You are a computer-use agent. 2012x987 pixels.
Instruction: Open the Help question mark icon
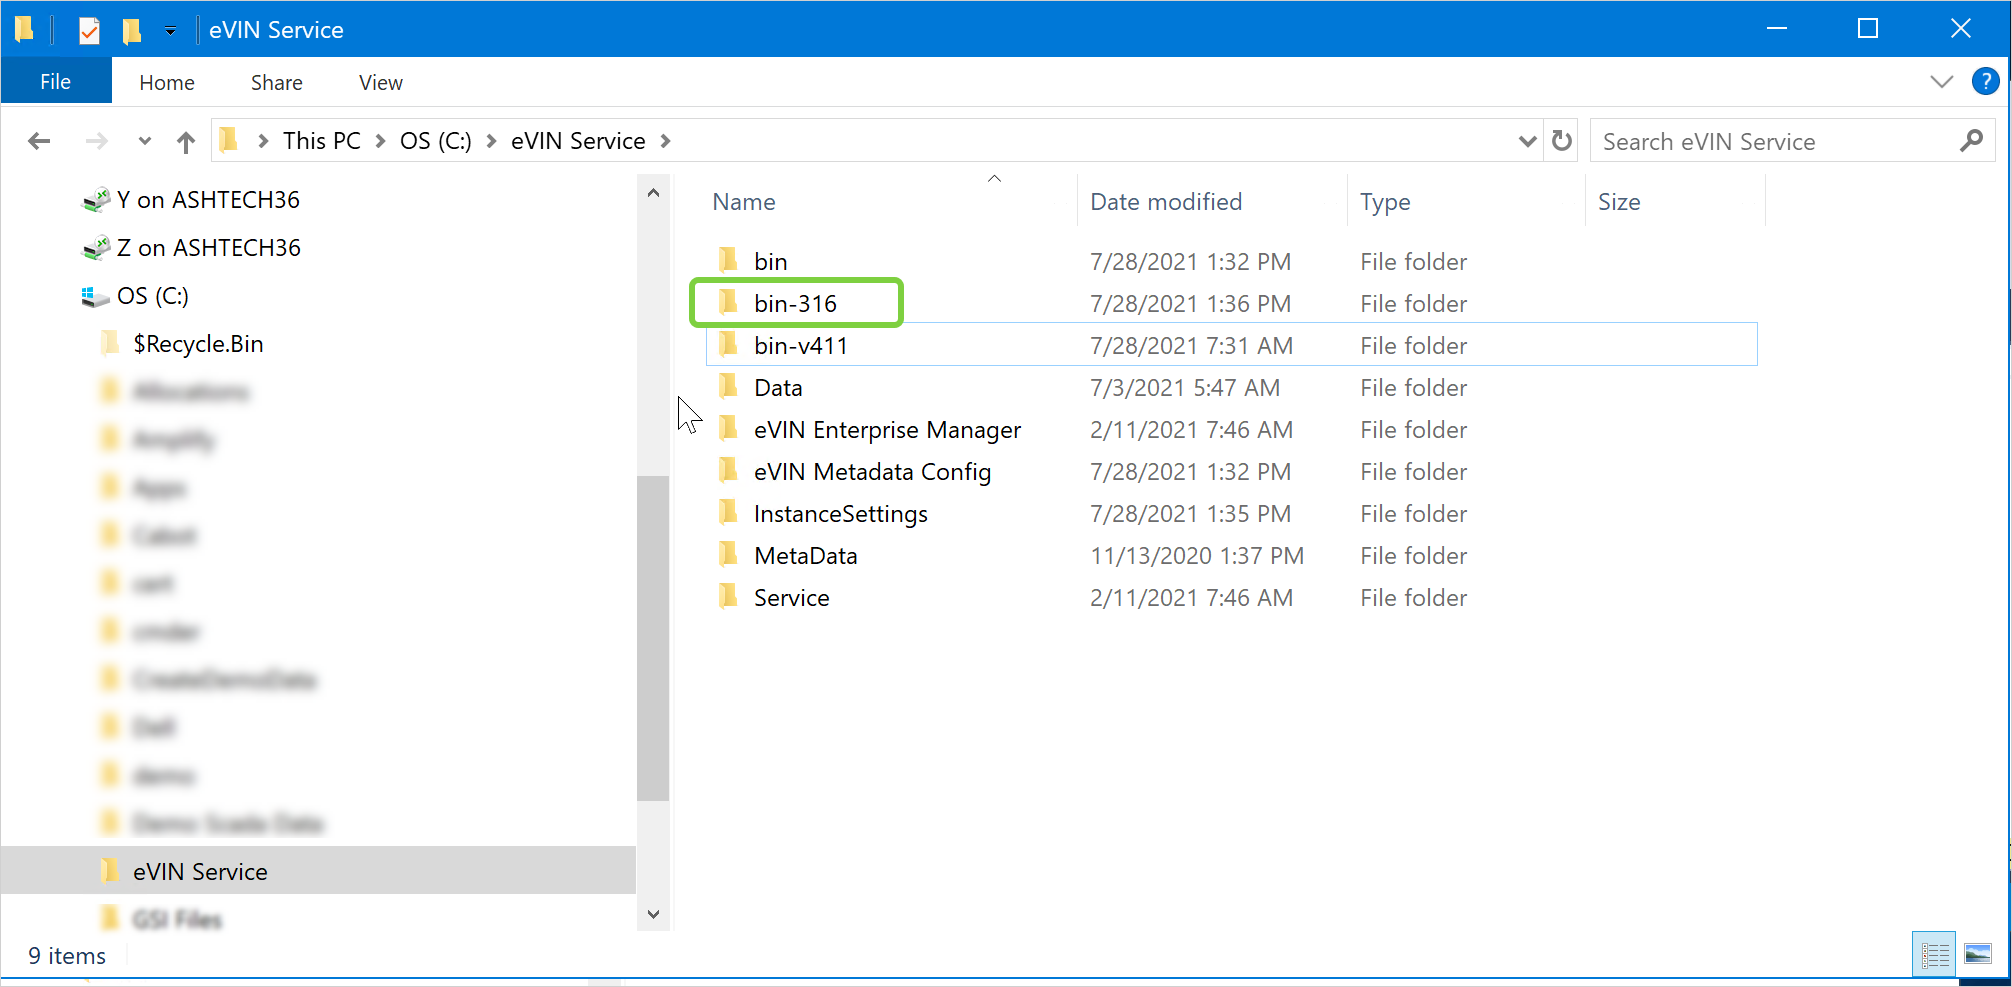pyautogui.click(x=1984, y=82)
